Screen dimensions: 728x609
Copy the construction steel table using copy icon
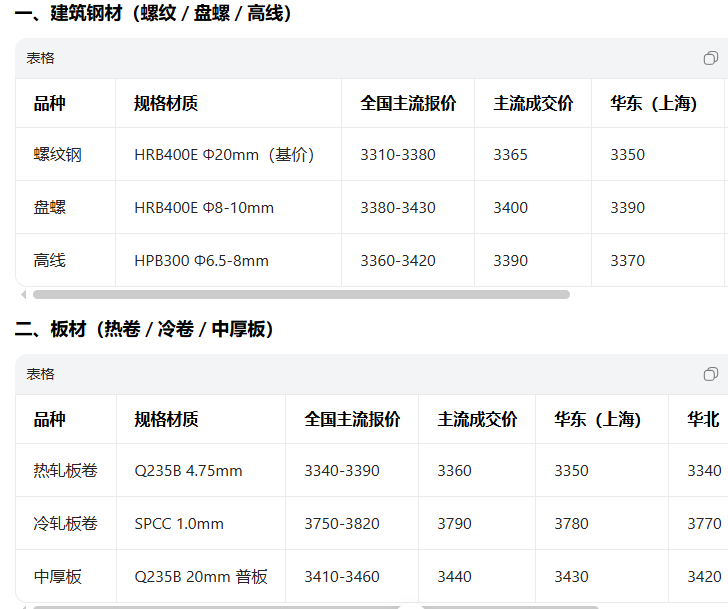710,58
